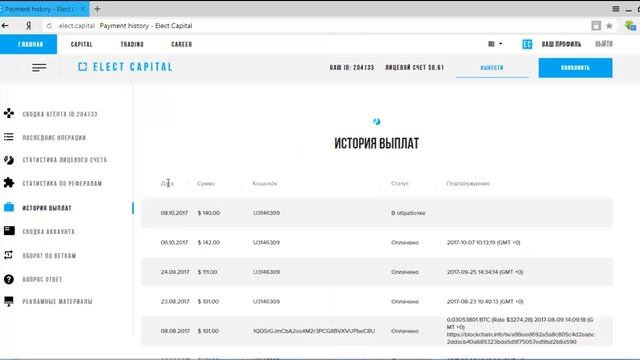This screenshot has width=640, height=360.
Task: Click the Лицевой счет balance text
Action: tap(414, 68)
